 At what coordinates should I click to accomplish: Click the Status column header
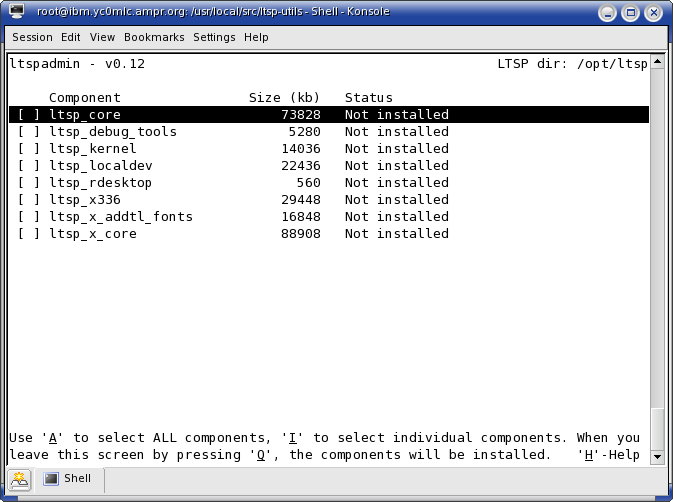click(x=369, y=98)
